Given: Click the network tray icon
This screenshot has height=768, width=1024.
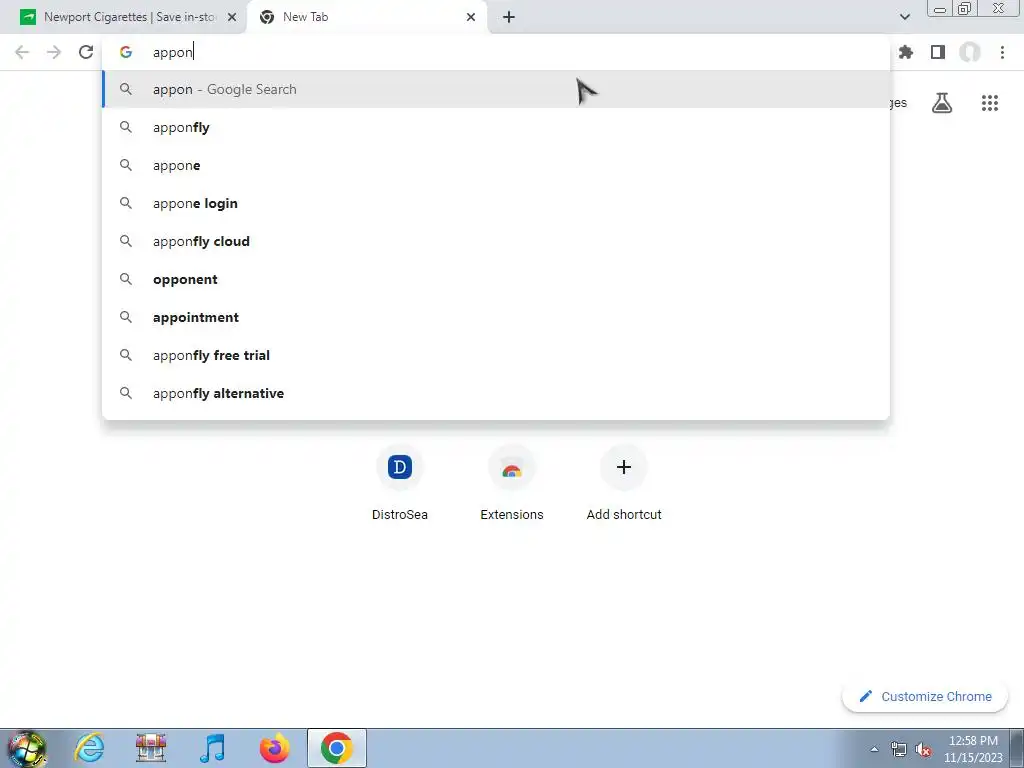Looking at the screenshot, I should click(x=899, y=749).
